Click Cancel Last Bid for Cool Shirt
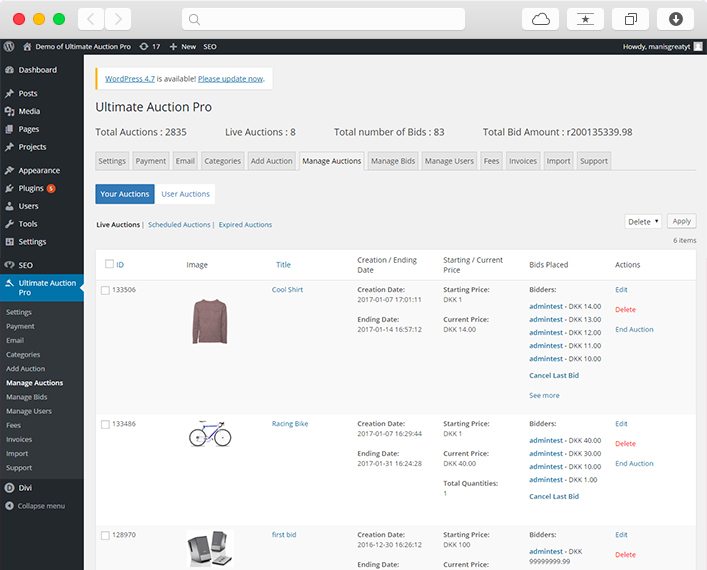Viewport: 707px width, 570px height. [x=554, y=375]
